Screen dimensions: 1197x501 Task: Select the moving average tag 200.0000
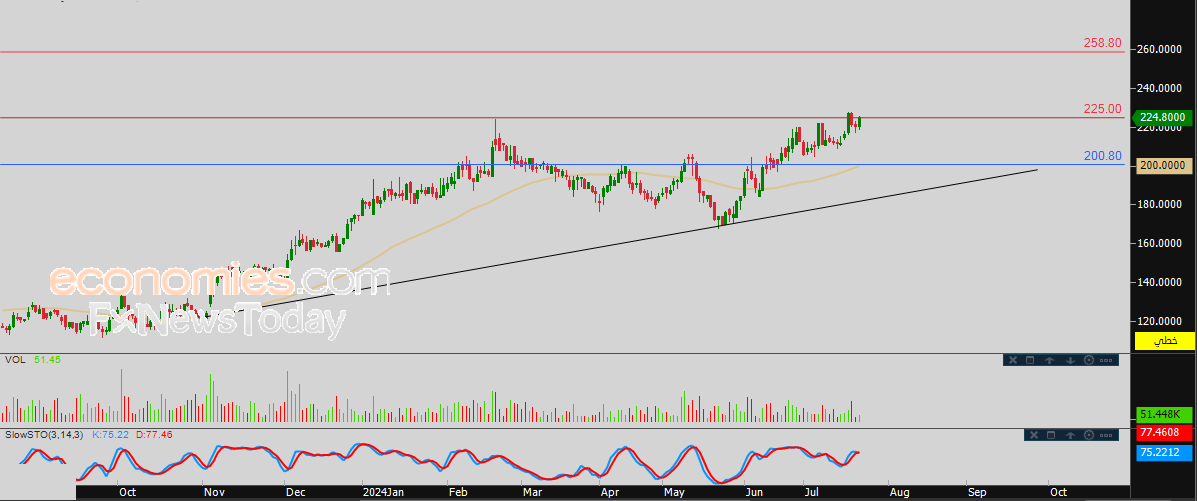tap(1164, 165)
